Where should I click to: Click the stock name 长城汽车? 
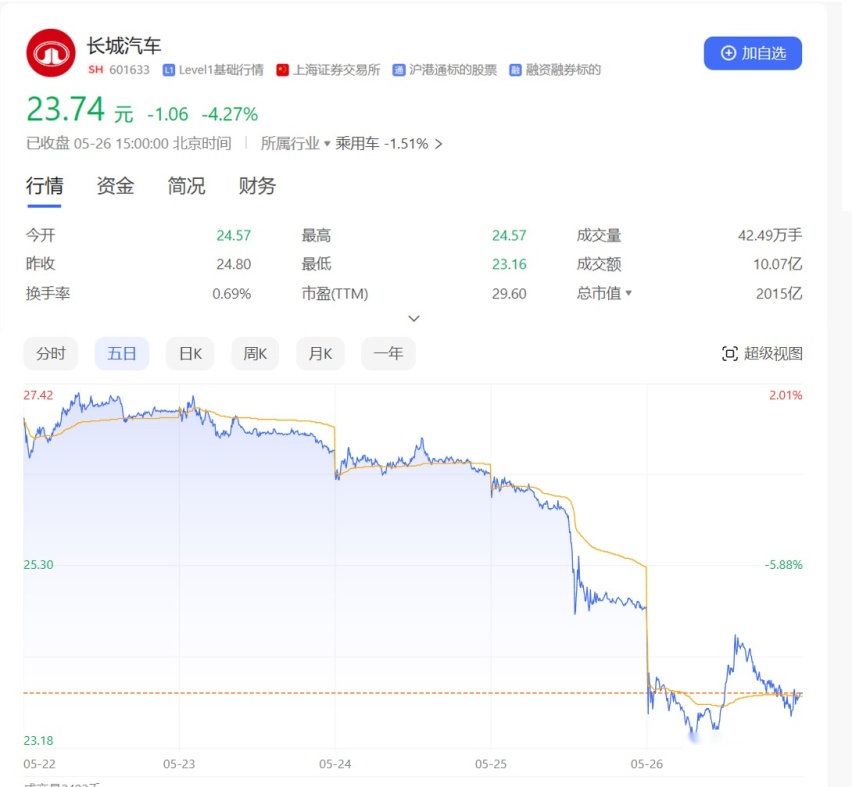[x=124, y=46]
